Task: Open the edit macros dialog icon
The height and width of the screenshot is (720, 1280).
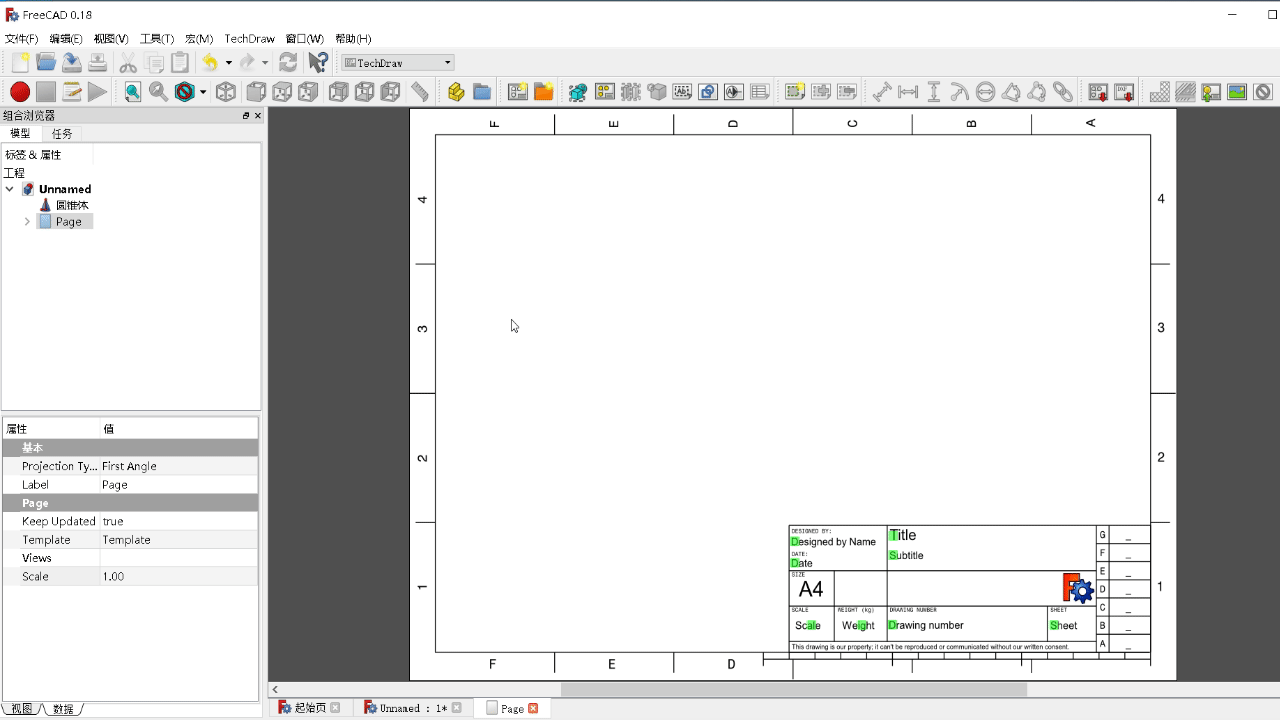Action: [x=72, y=92]
